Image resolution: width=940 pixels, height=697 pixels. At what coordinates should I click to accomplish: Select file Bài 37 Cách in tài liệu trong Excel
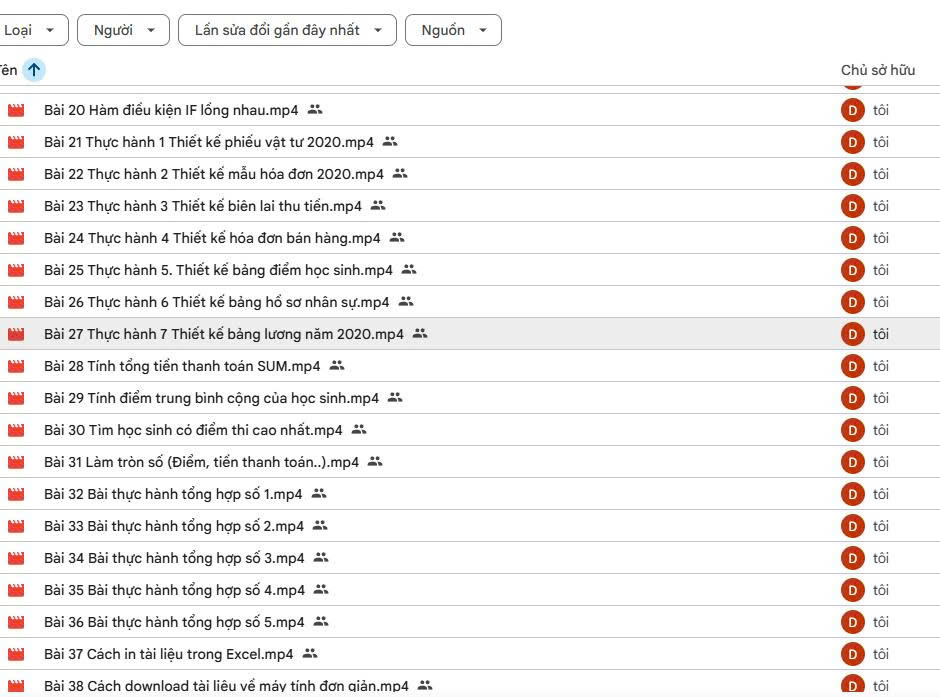(168, 654)
